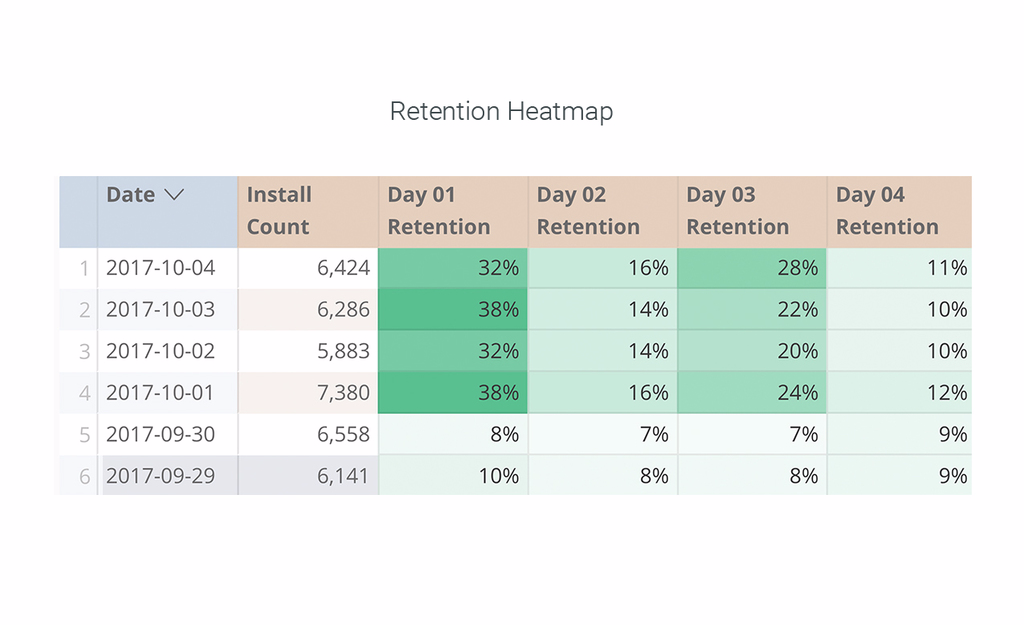
Task: Click the Retention Heatmap title
Action: 501,111
